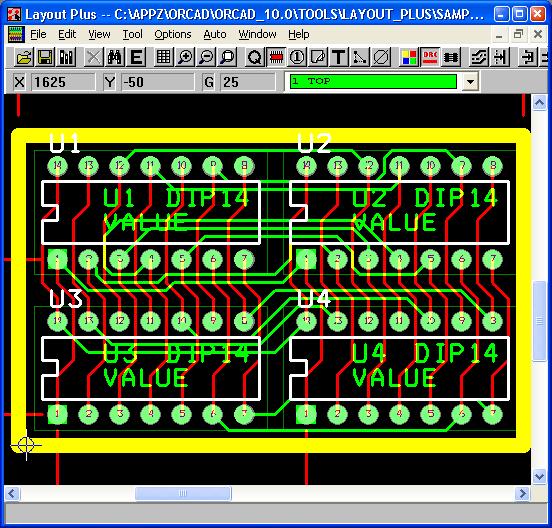Toggle Online DRC button

(430, 57)
